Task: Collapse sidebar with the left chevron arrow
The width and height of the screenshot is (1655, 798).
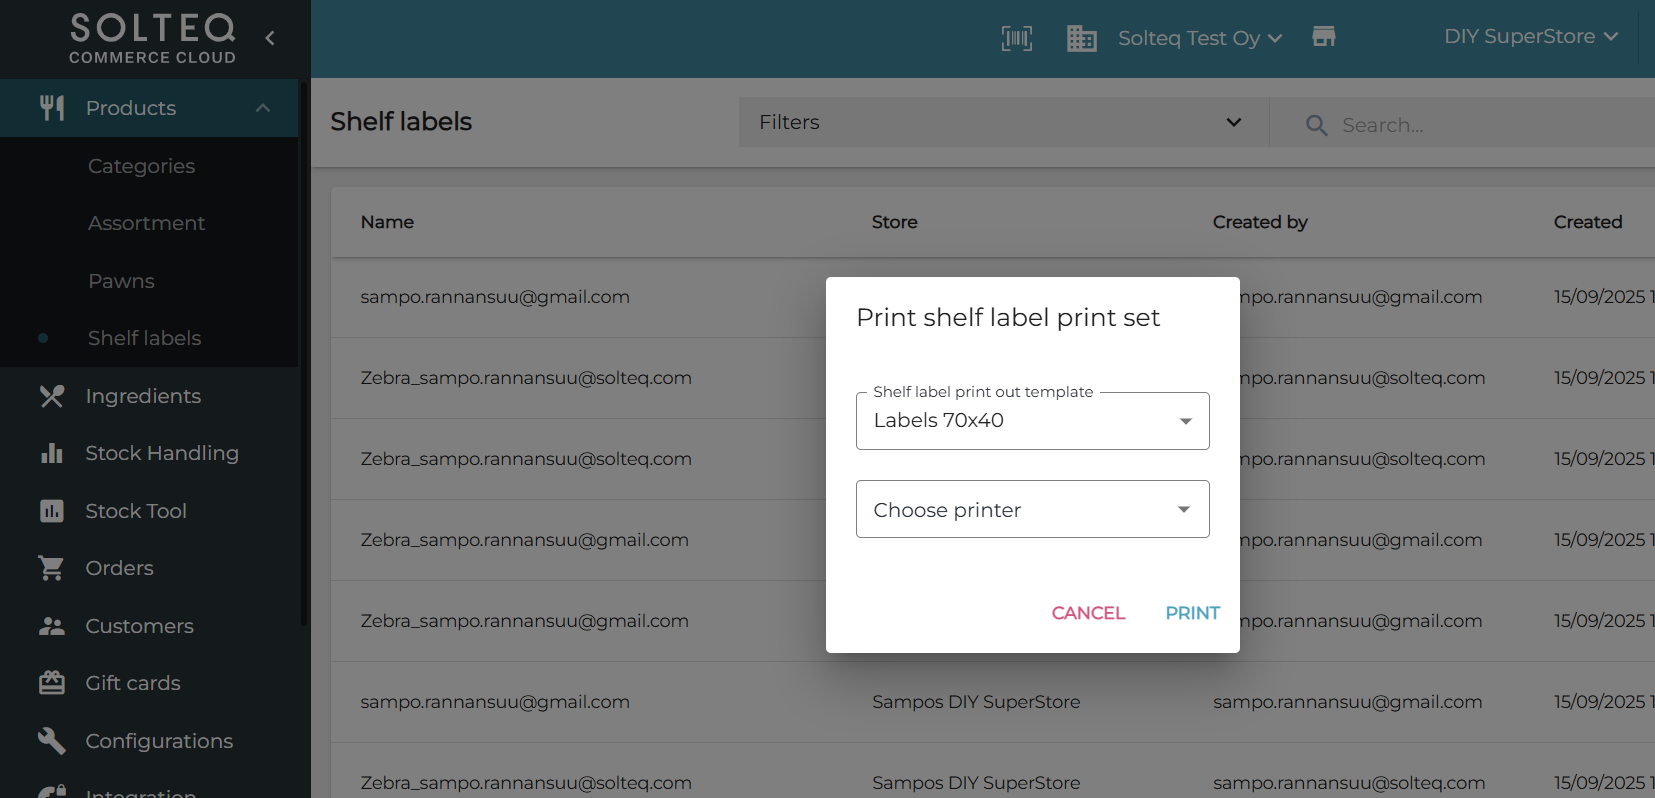Action: pos(270,38)
